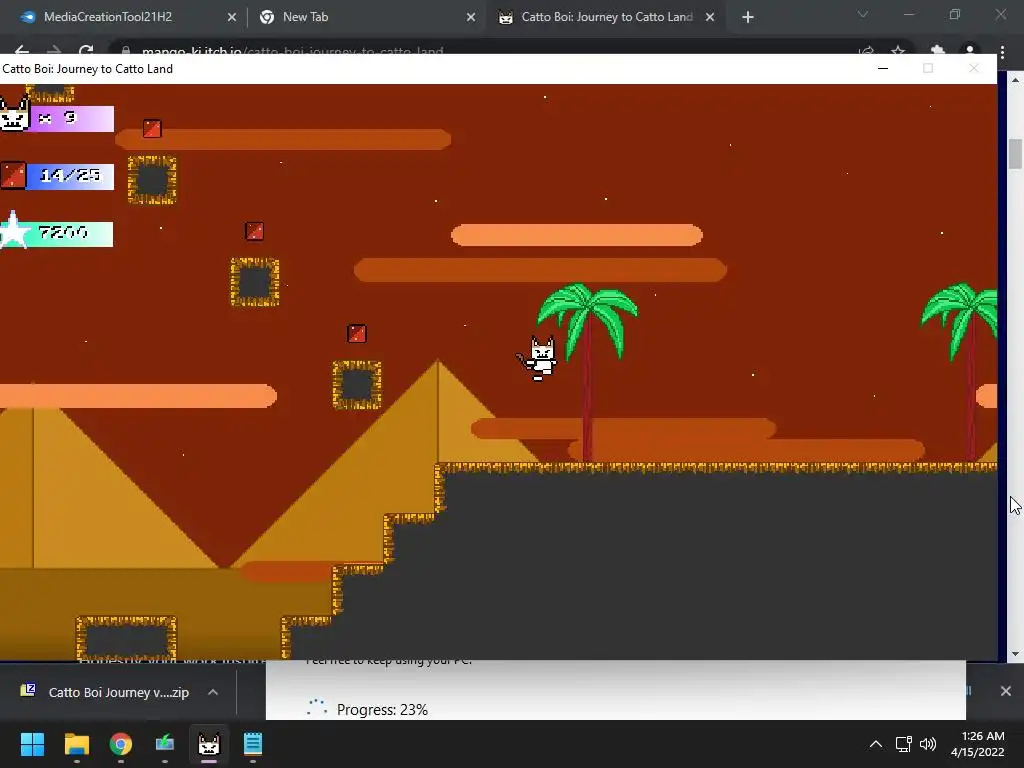Click the red gem above the middle floating block

pos(255,231)
